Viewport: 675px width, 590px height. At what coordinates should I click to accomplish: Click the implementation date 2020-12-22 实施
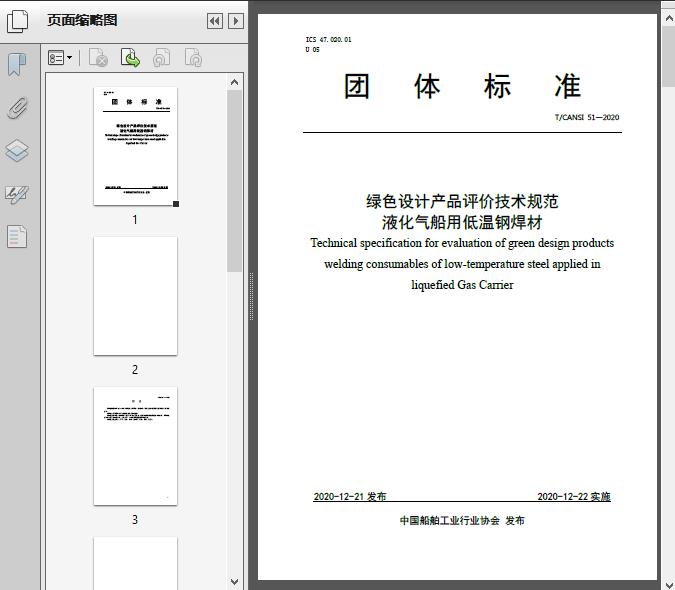coord(574,497)
